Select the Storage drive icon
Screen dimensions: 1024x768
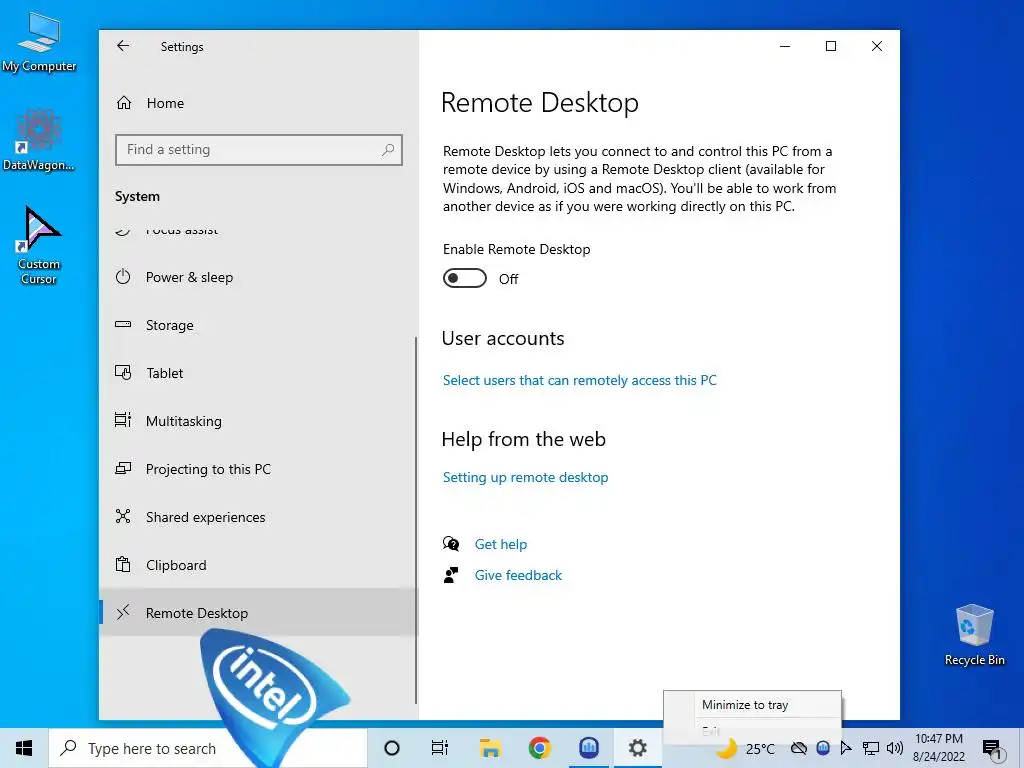coord(123,324)
